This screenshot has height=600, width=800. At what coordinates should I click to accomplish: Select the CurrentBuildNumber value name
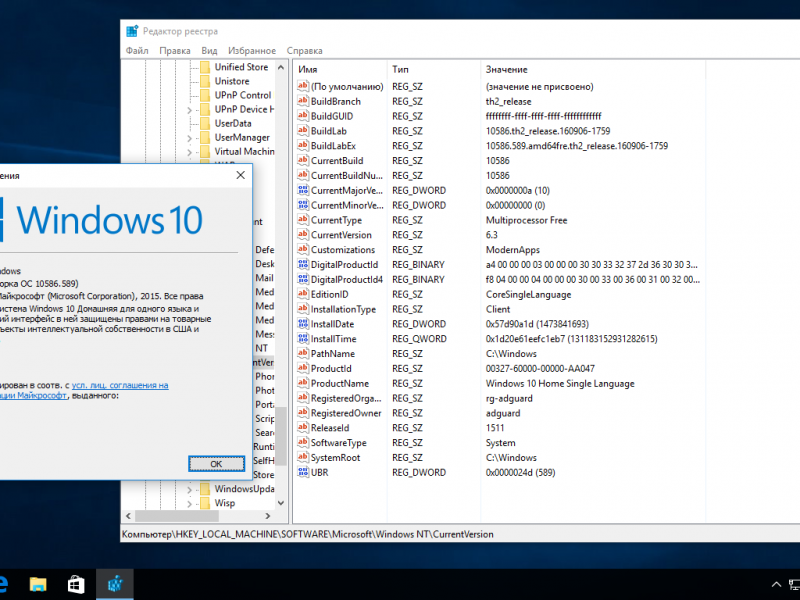347,176
